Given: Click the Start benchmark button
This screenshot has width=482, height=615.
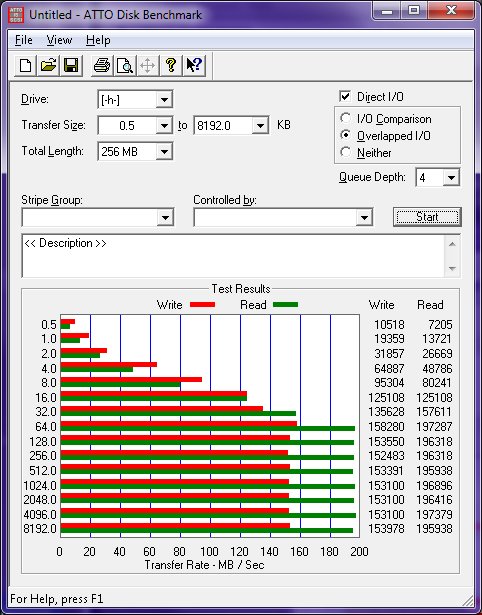Looking at the screenshot, I should pyautogui.click(x=427, y=217).
